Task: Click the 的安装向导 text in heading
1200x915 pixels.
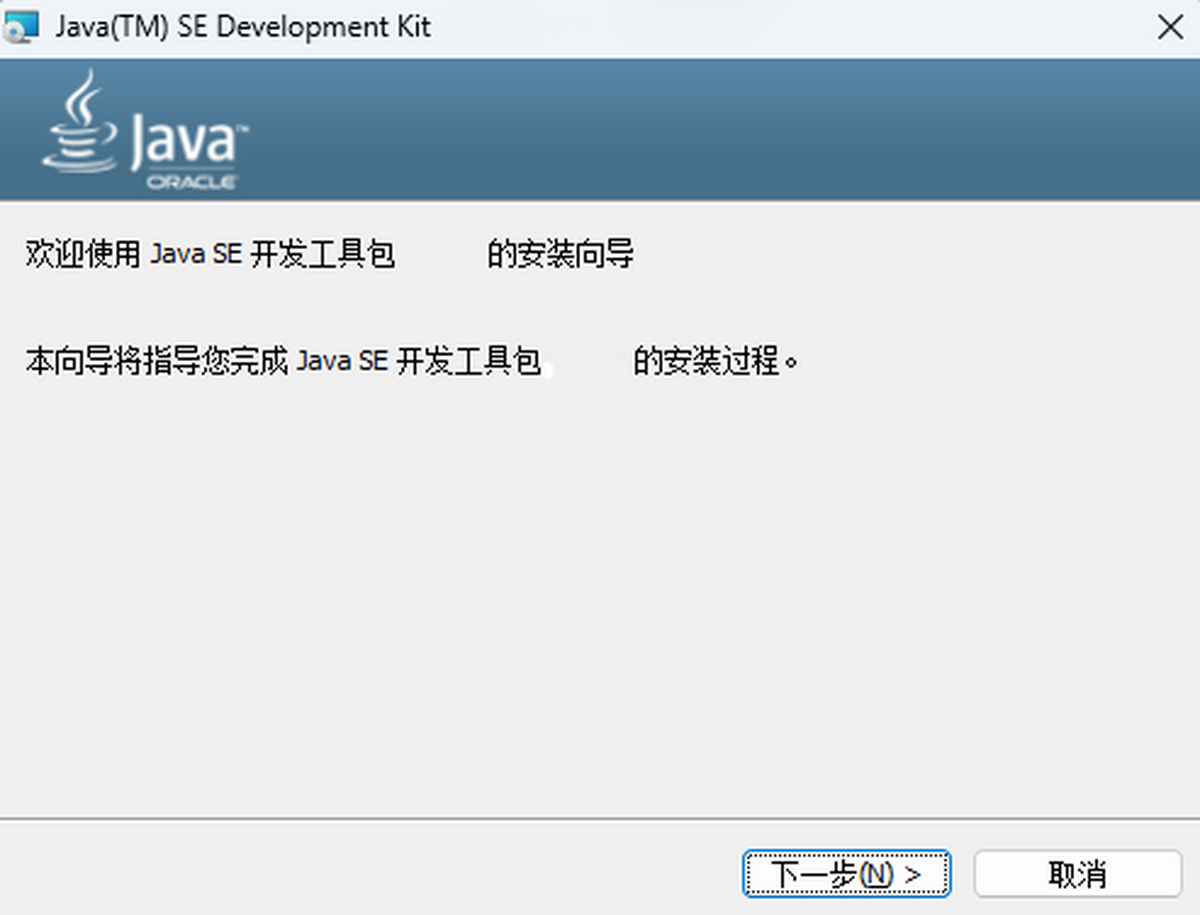Action: point(560,255)
